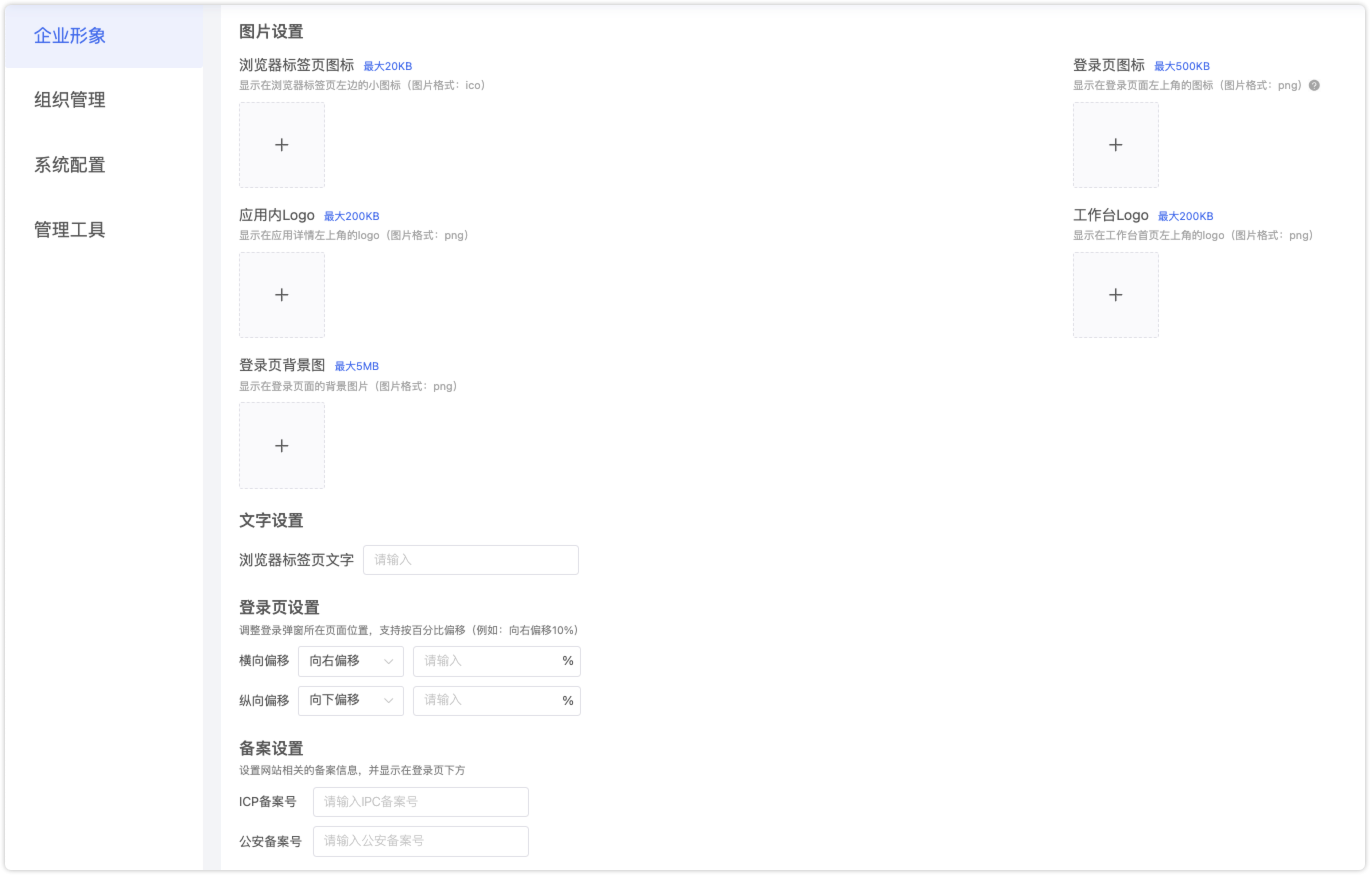1370x875 pixels.
Task: Click the 横向偏移 percentage input box
Action: (487, 661)
